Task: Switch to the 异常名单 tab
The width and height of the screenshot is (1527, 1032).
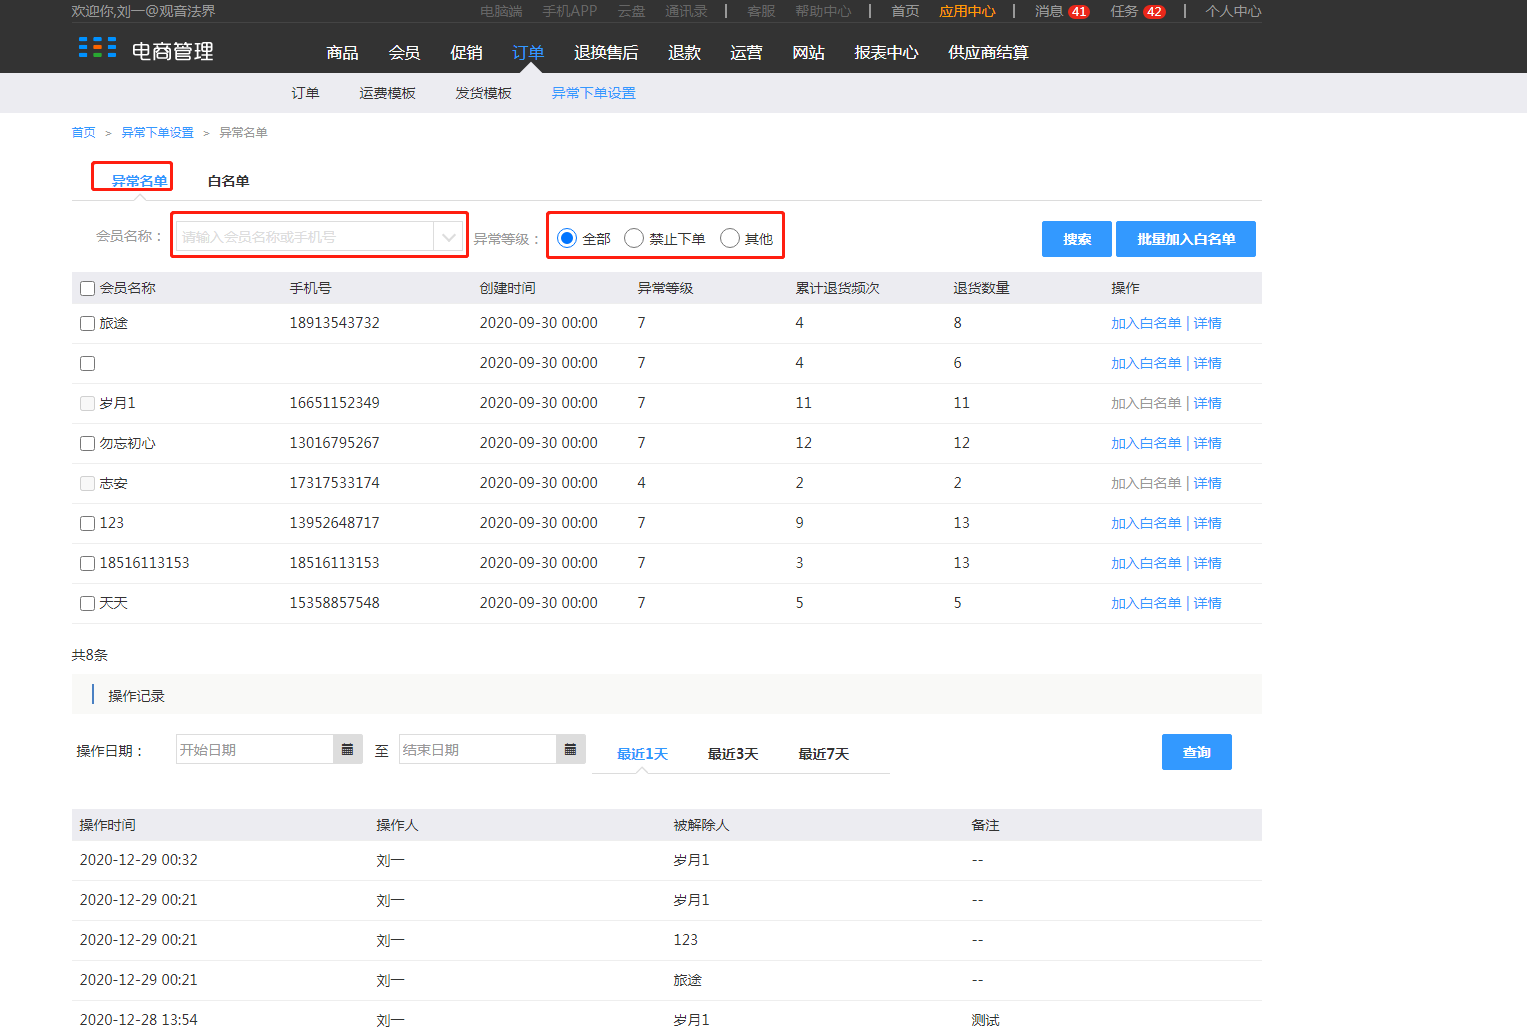Action: (x=139, y=181)
